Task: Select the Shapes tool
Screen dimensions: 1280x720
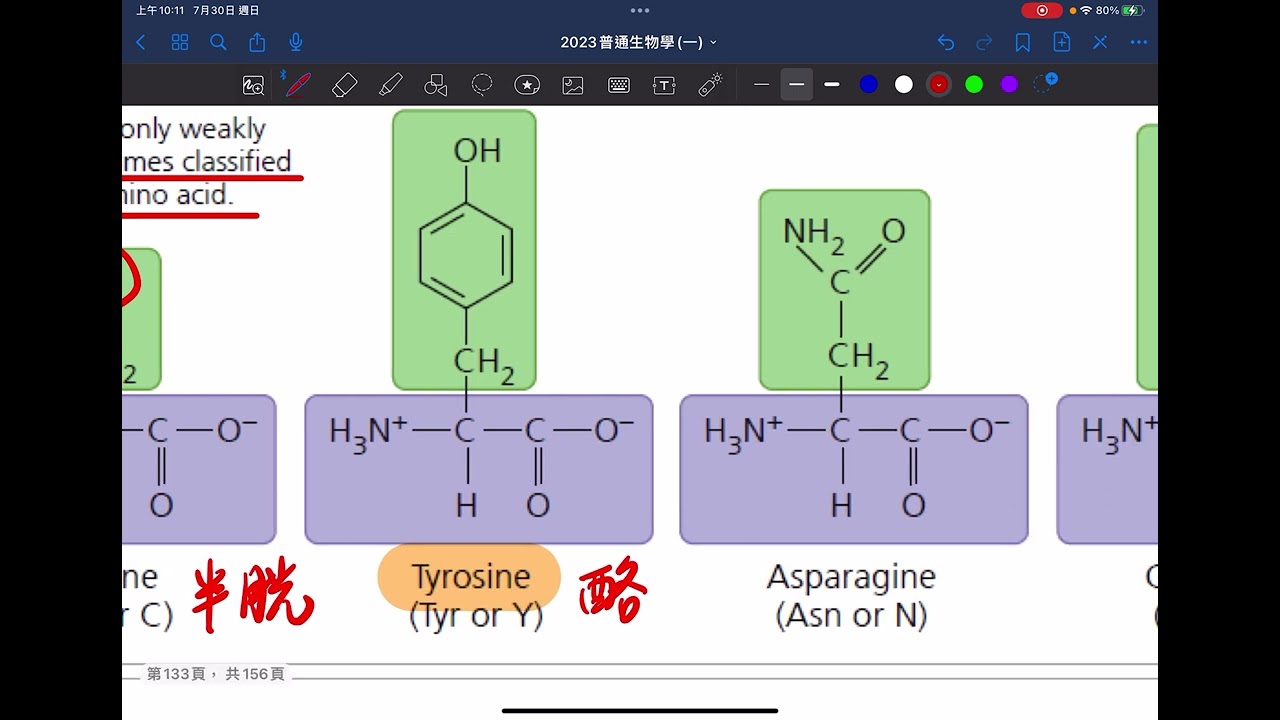Action: (x=436, y=85)
